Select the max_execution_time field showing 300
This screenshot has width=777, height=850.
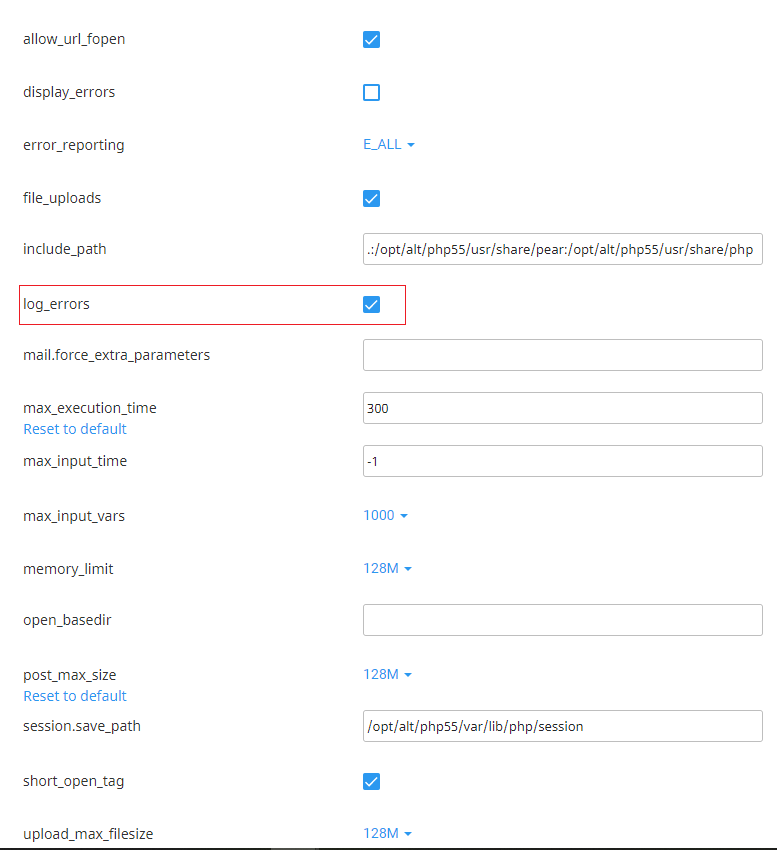[x=563, y=408]
